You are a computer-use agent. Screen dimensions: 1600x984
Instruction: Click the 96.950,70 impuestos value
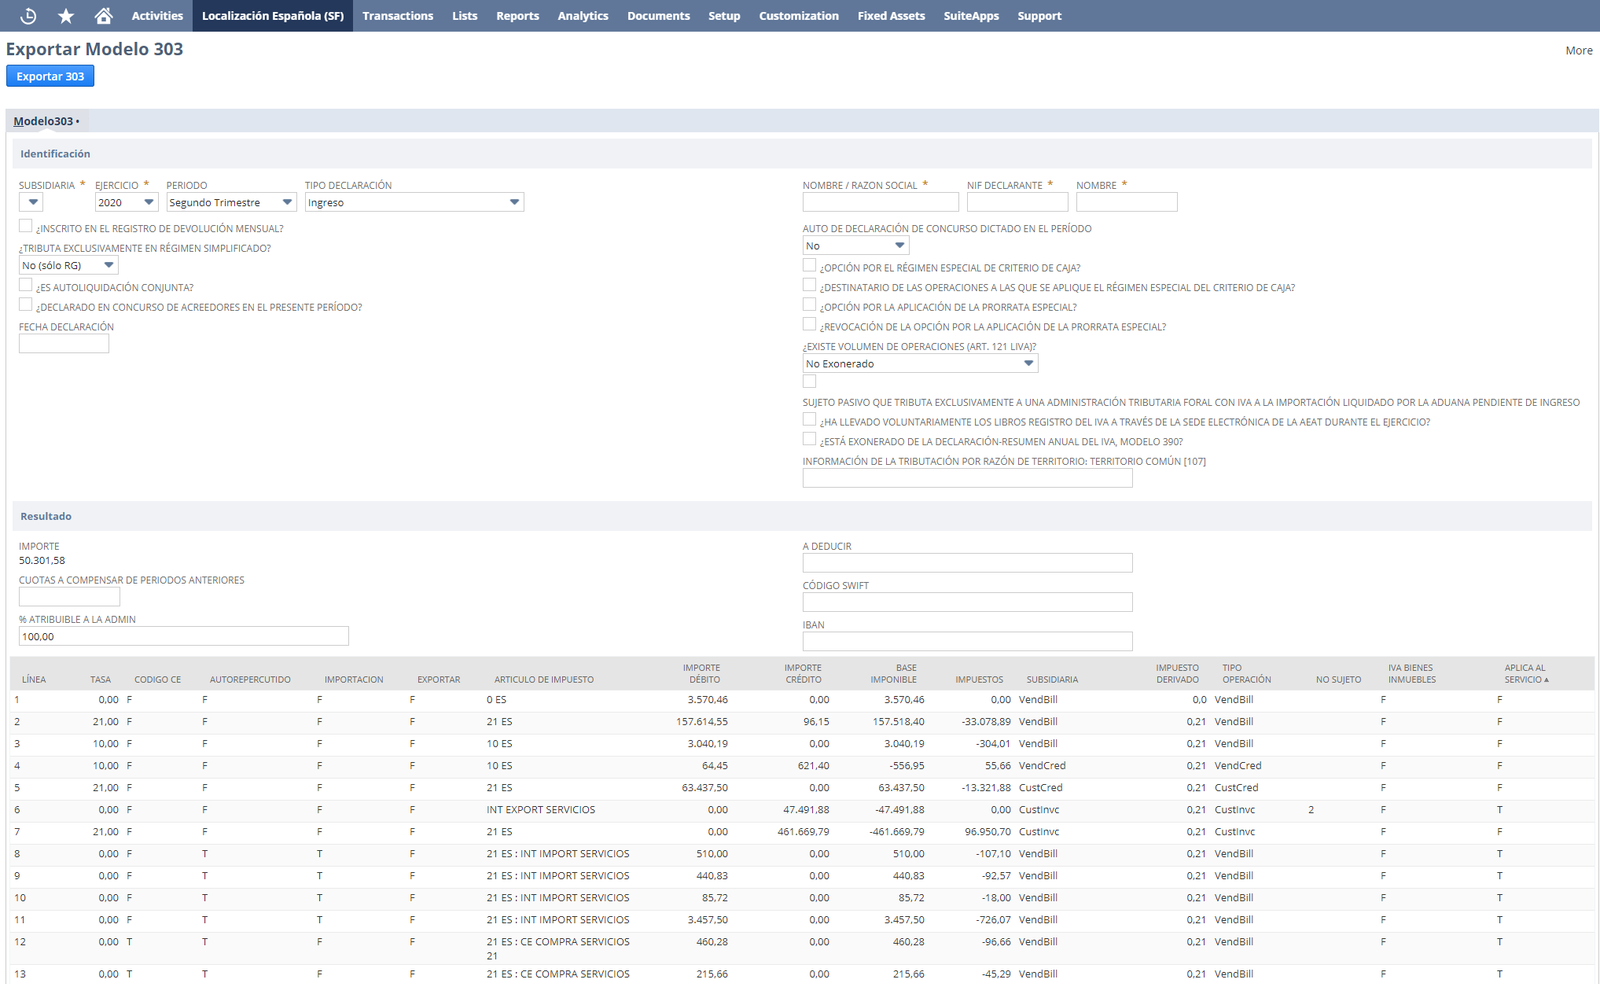(x=987, y=832)
